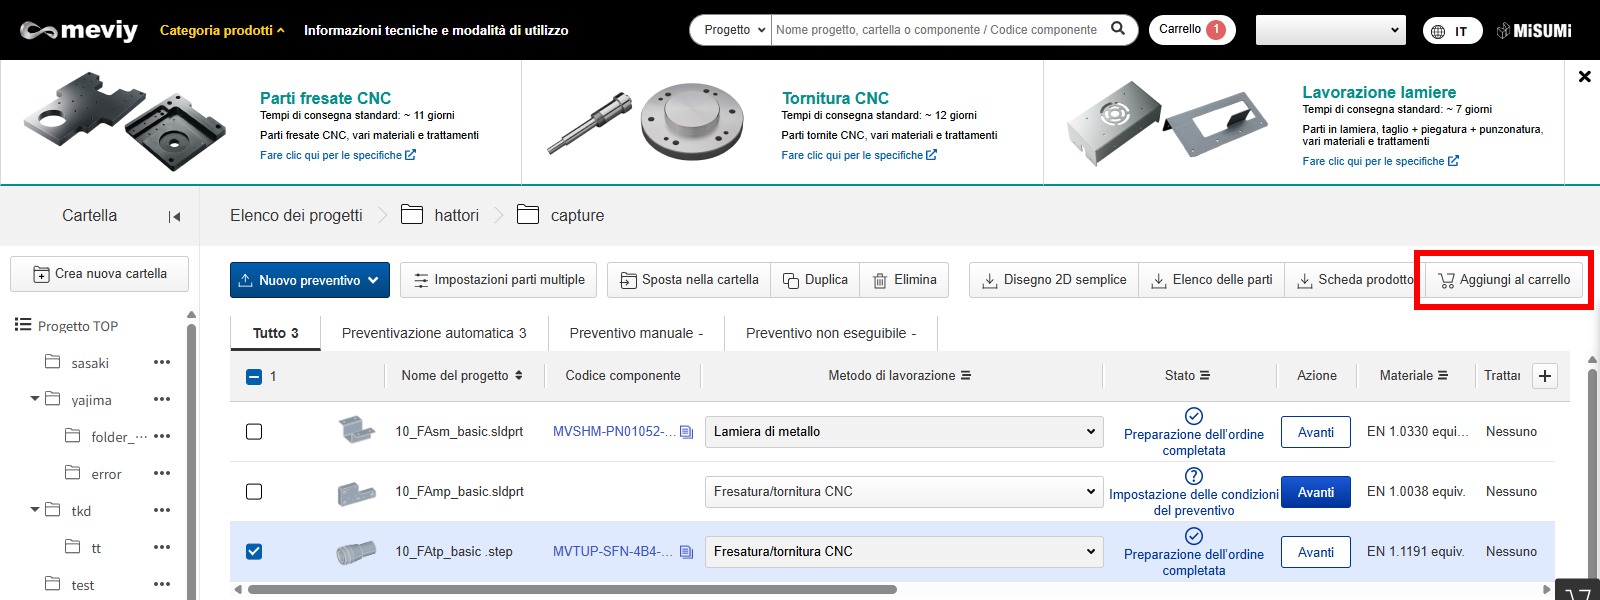
Task: Check the 10_FAsm_basic.sldprt row checkbox
Action: [254, 432]
